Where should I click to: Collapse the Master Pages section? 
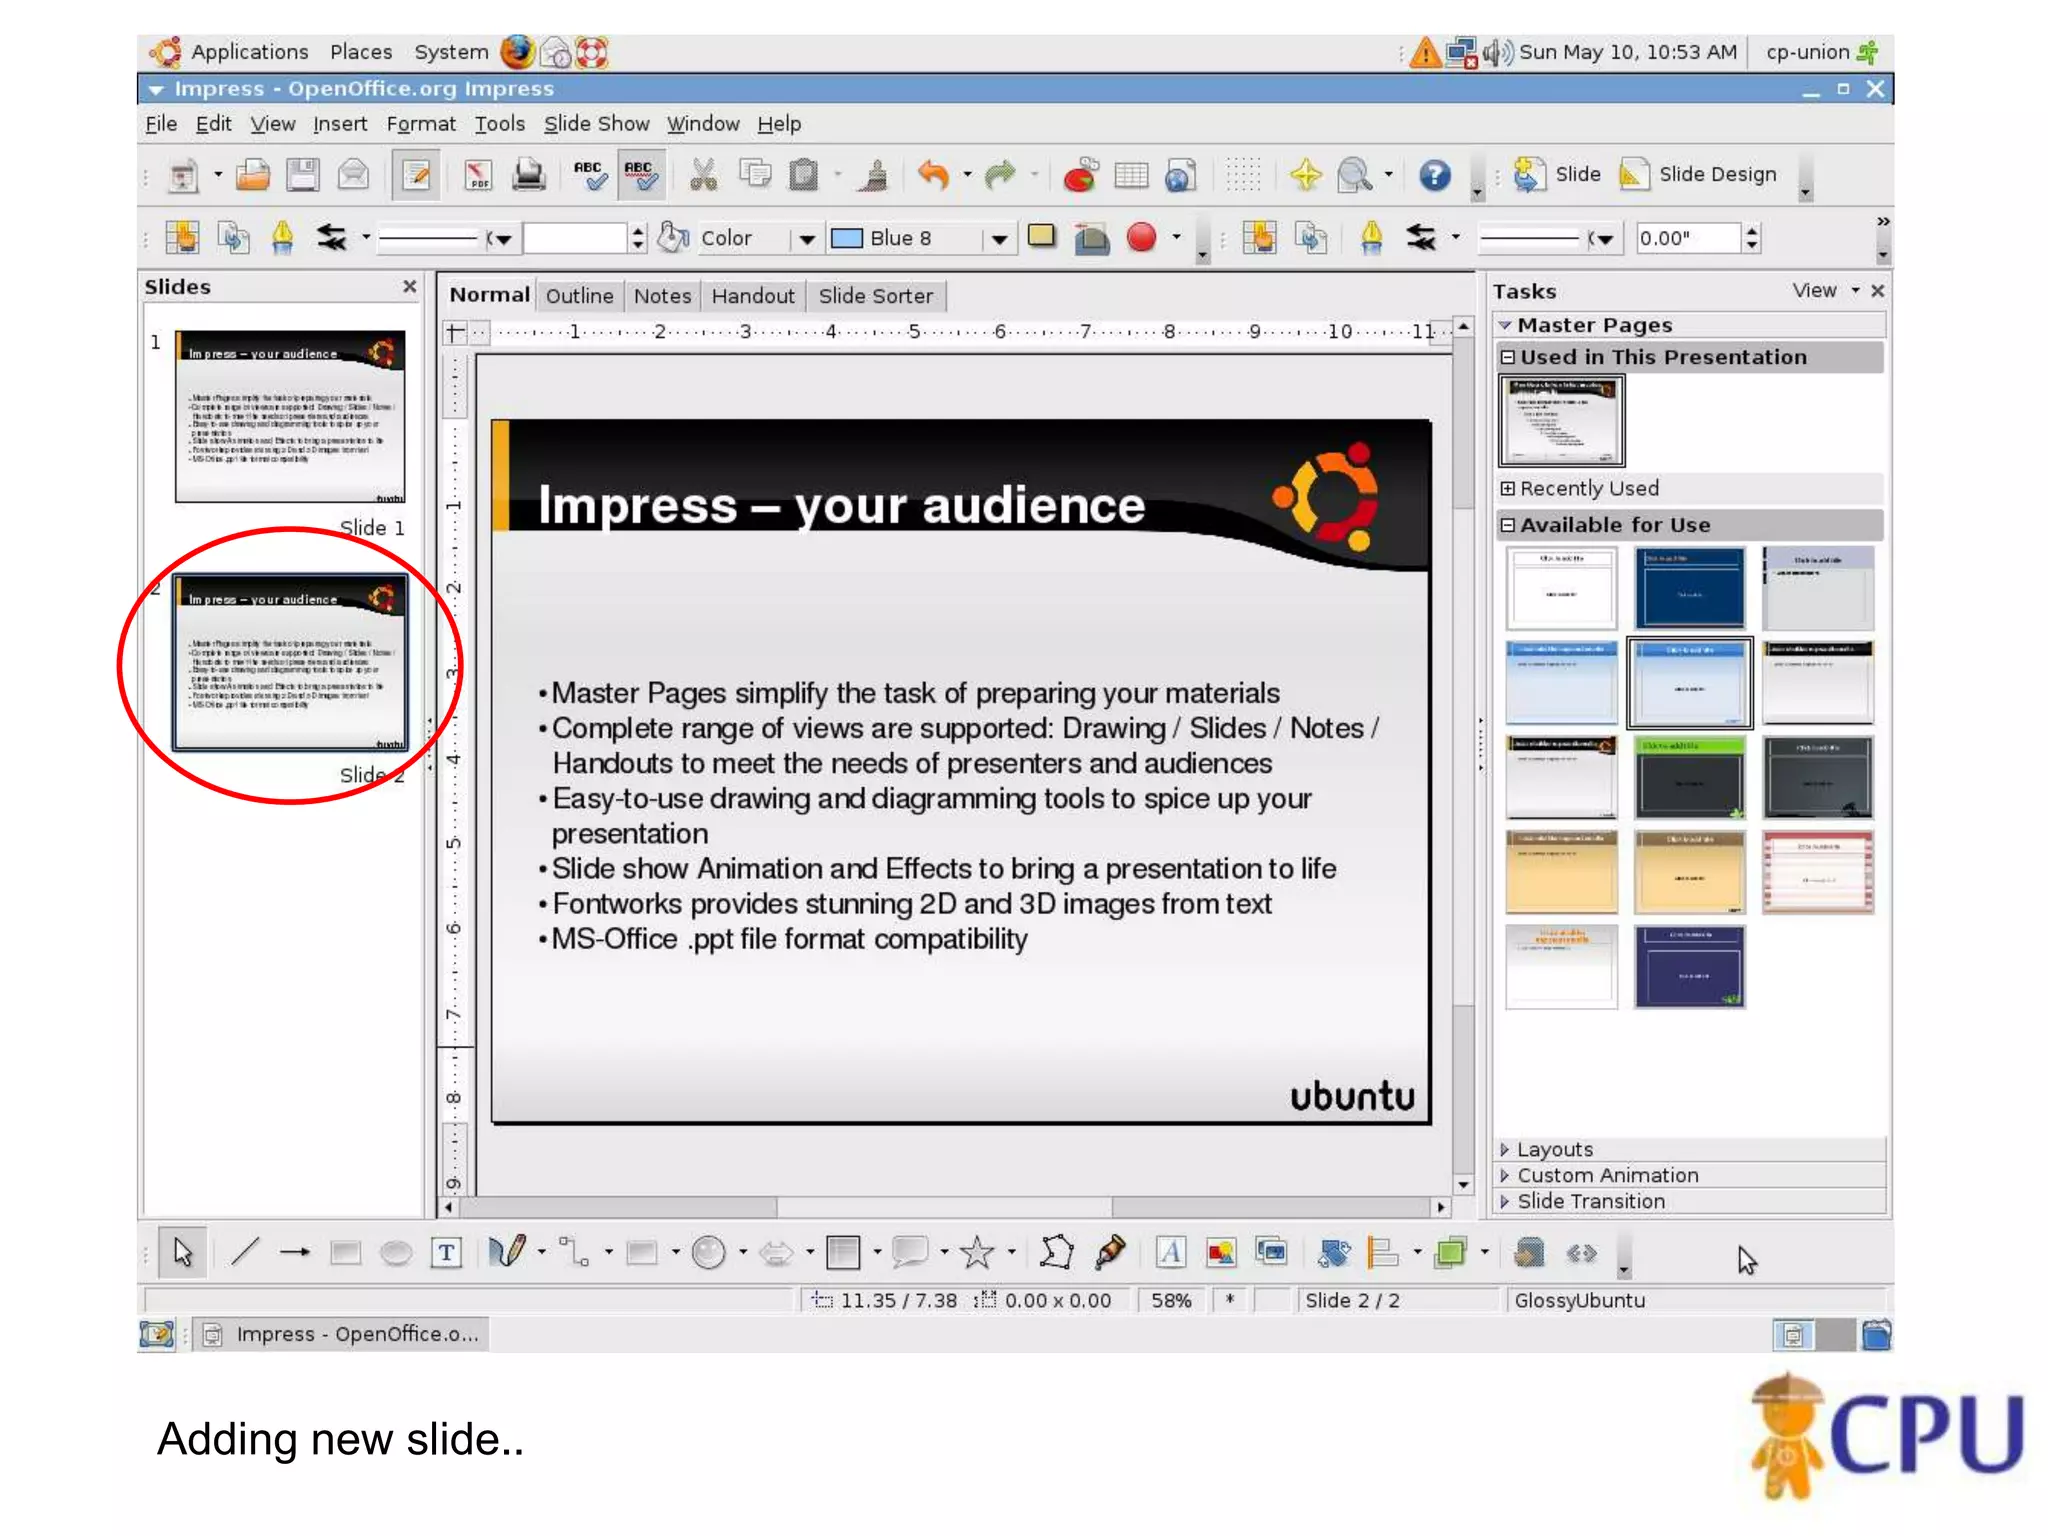click(x=1505, y=325)
